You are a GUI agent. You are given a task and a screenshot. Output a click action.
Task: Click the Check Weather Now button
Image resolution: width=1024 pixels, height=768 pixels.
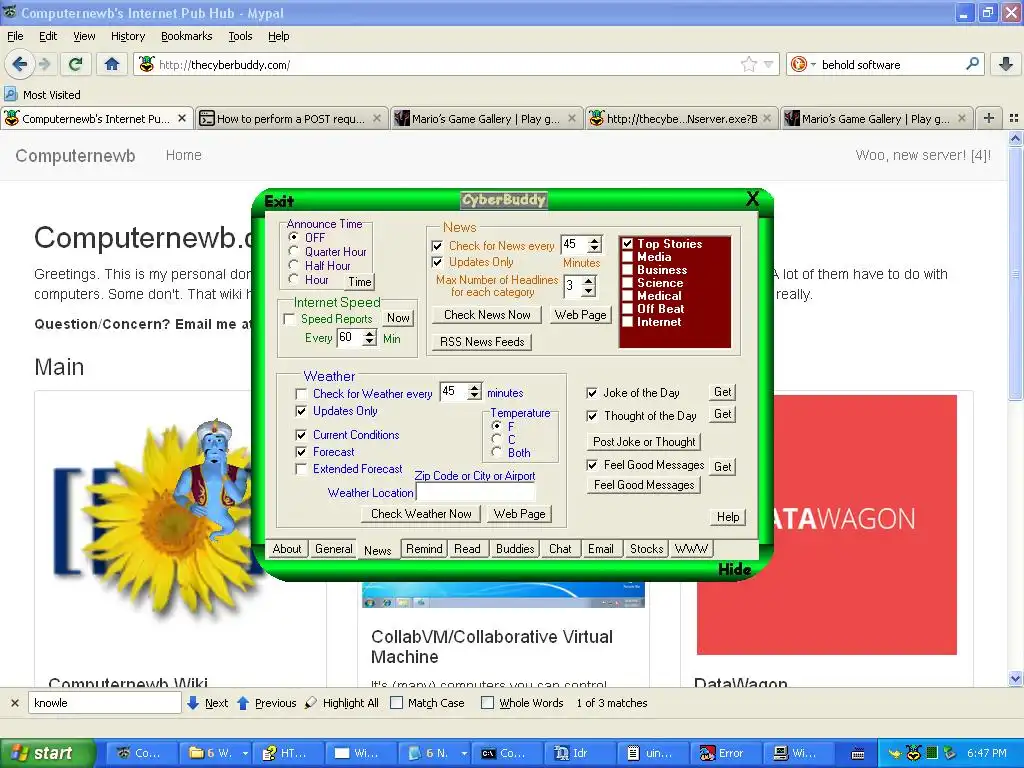tap(421, 514)
